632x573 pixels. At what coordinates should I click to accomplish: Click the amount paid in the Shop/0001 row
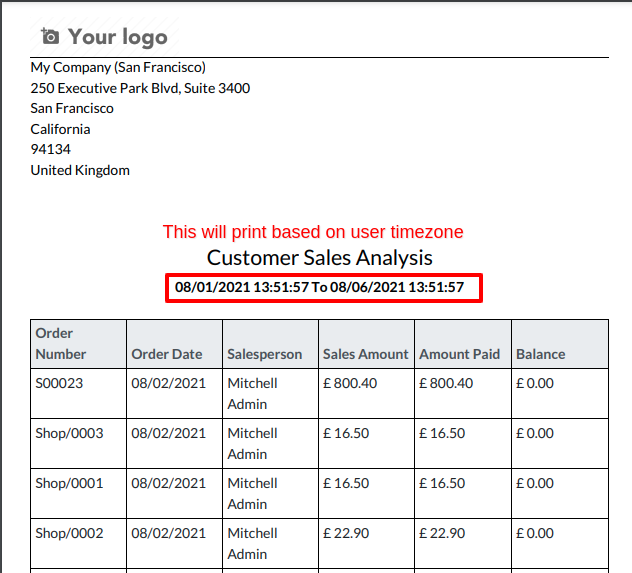point(442,483)
